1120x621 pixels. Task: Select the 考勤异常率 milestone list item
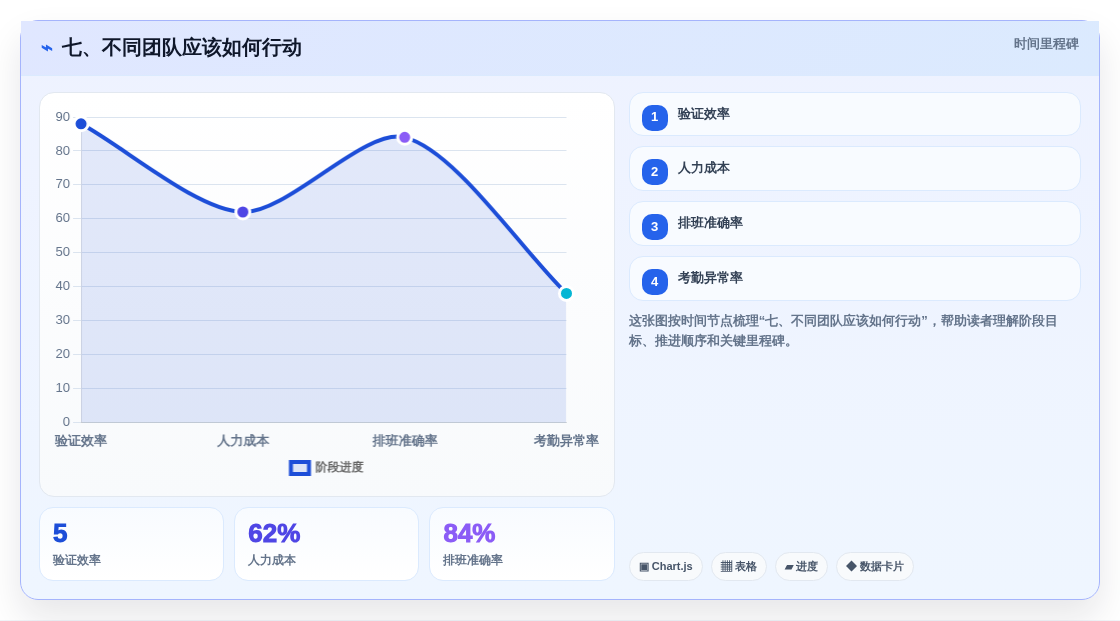pos(854,279)
